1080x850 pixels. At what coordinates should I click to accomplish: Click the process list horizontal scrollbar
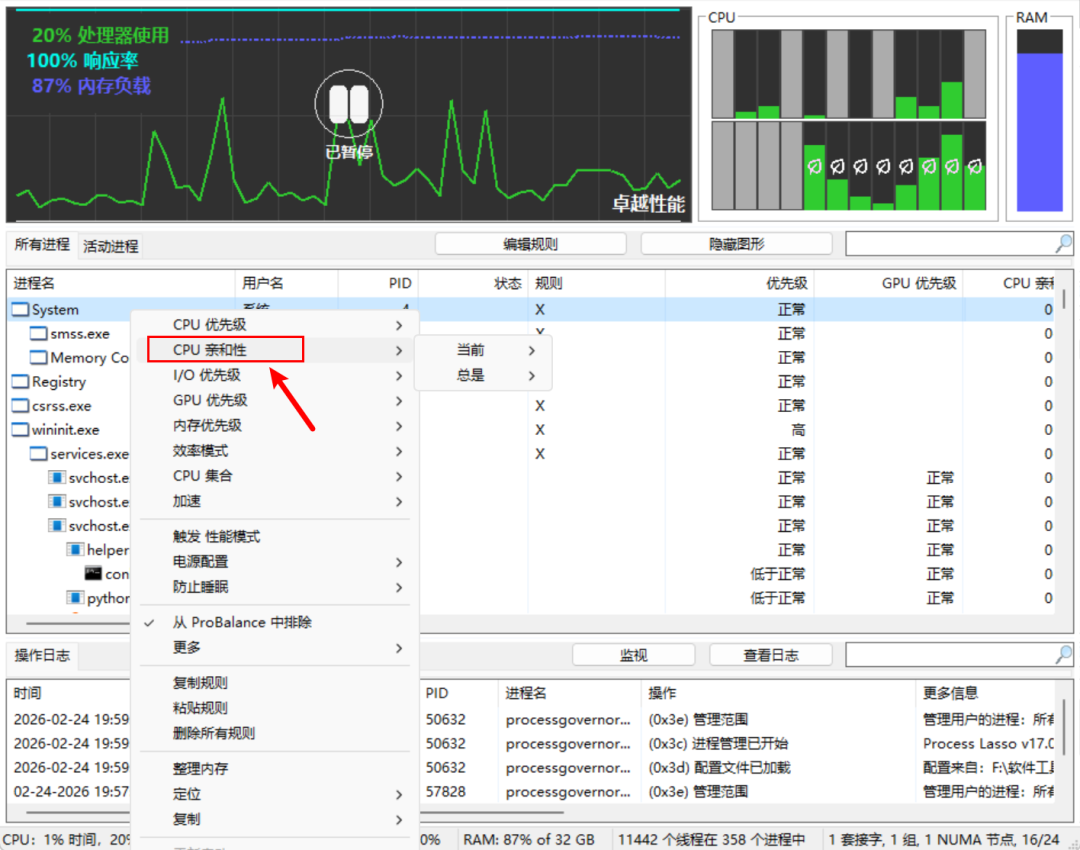click(77, 623)
